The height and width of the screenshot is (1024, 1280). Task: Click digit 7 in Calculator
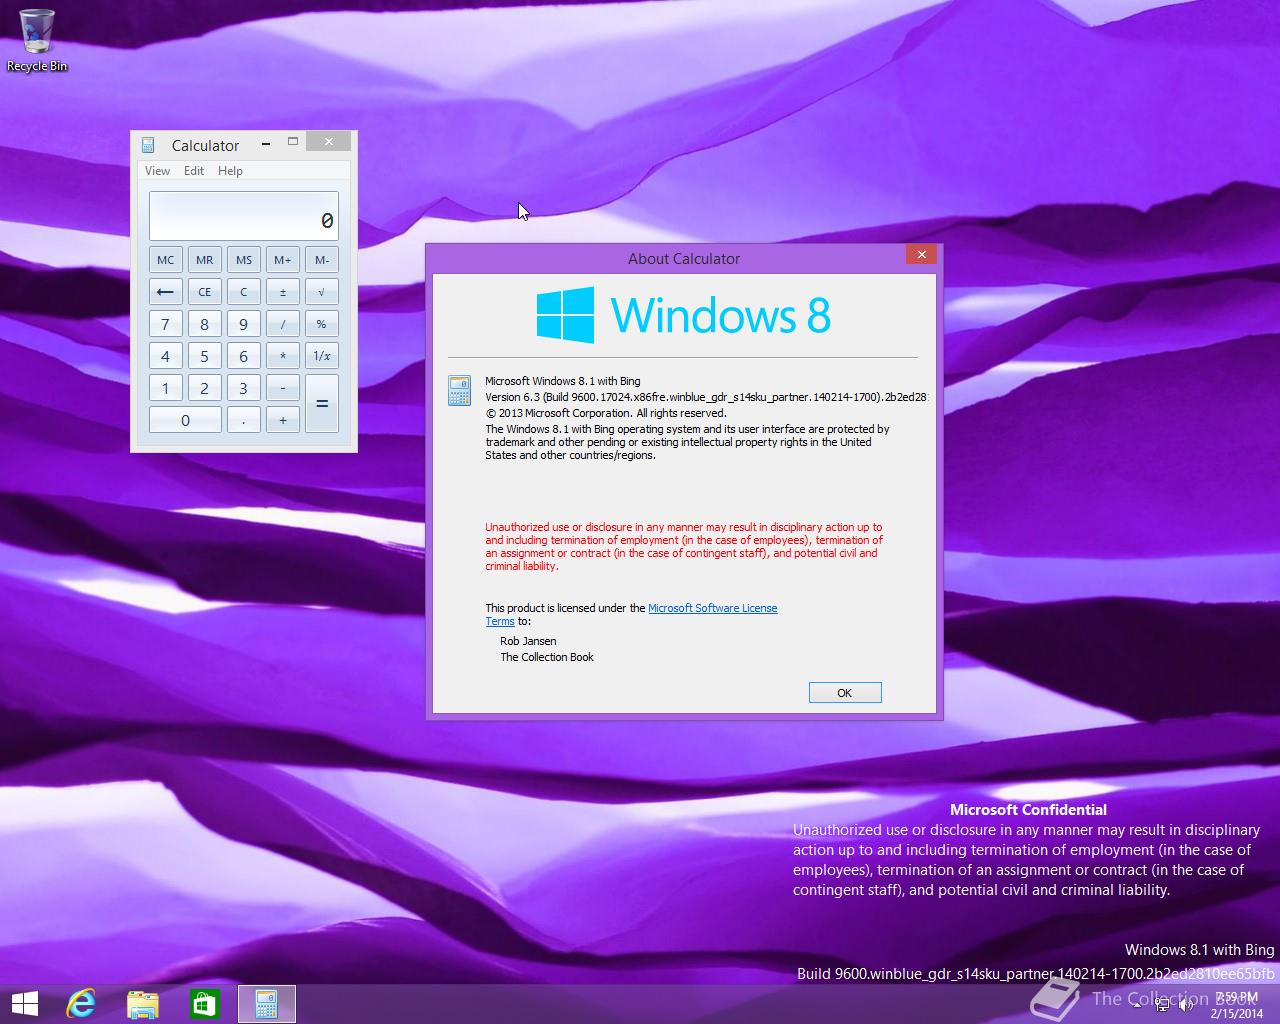pos(166,324)
